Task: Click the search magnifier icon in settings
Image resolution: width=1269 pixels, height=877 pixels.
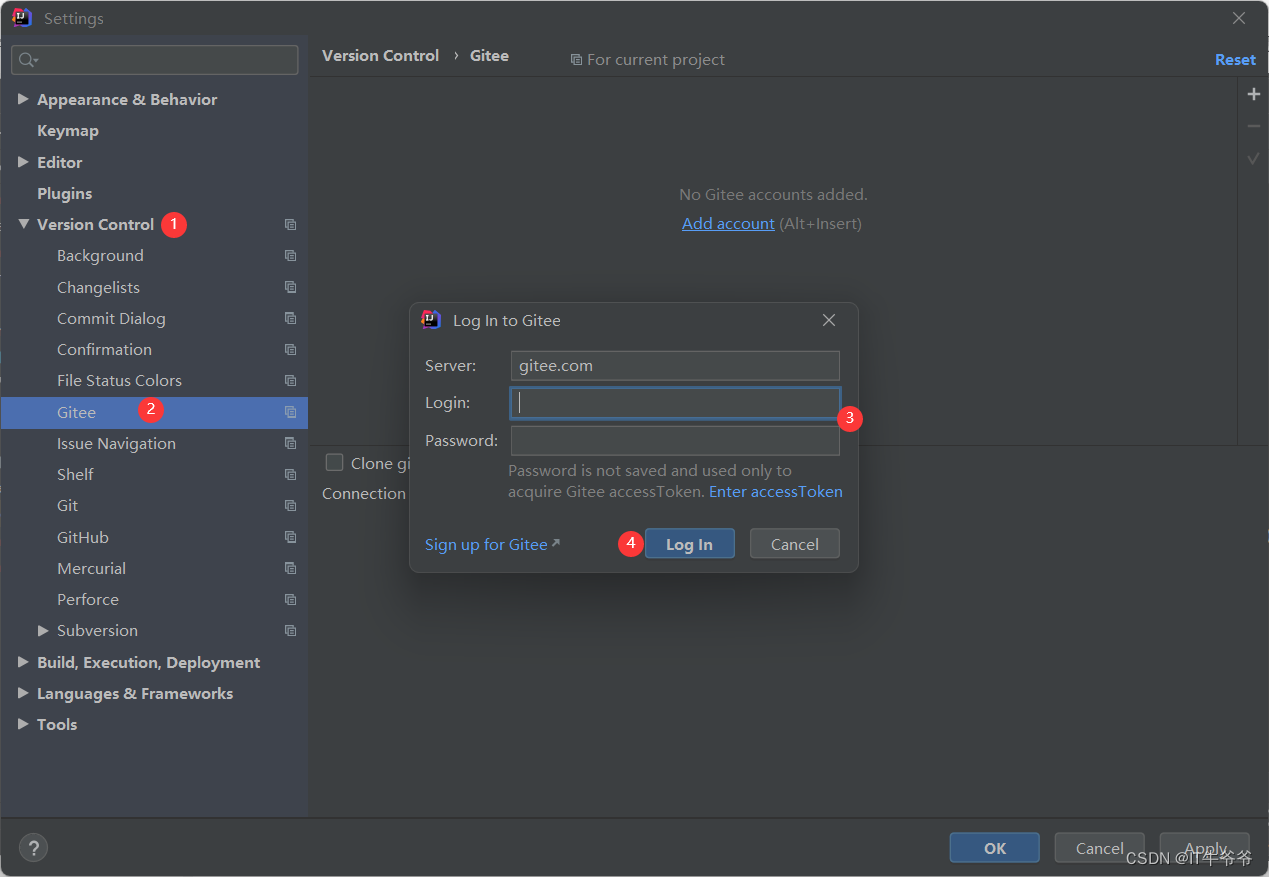Action: tap(27, 60)
